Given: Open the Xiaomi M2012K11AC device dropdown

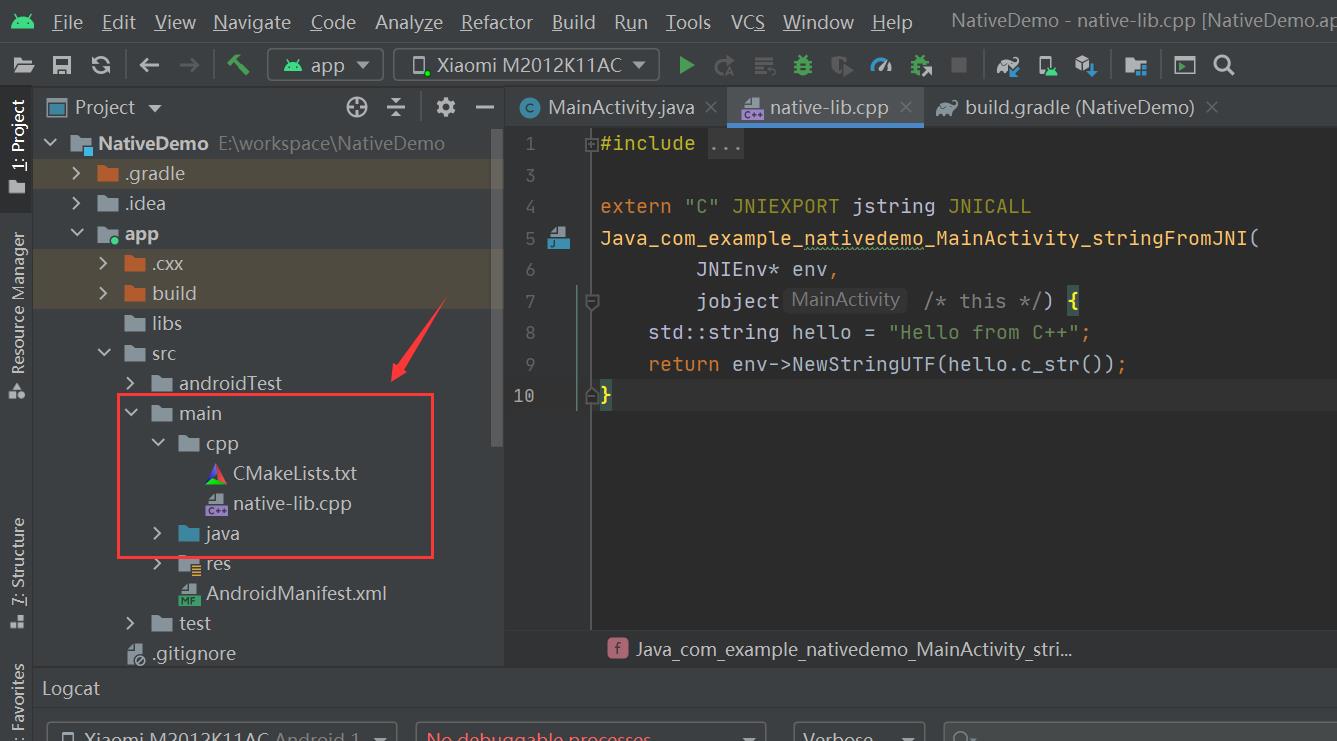Looking at the screenshot, I should 527,65.
